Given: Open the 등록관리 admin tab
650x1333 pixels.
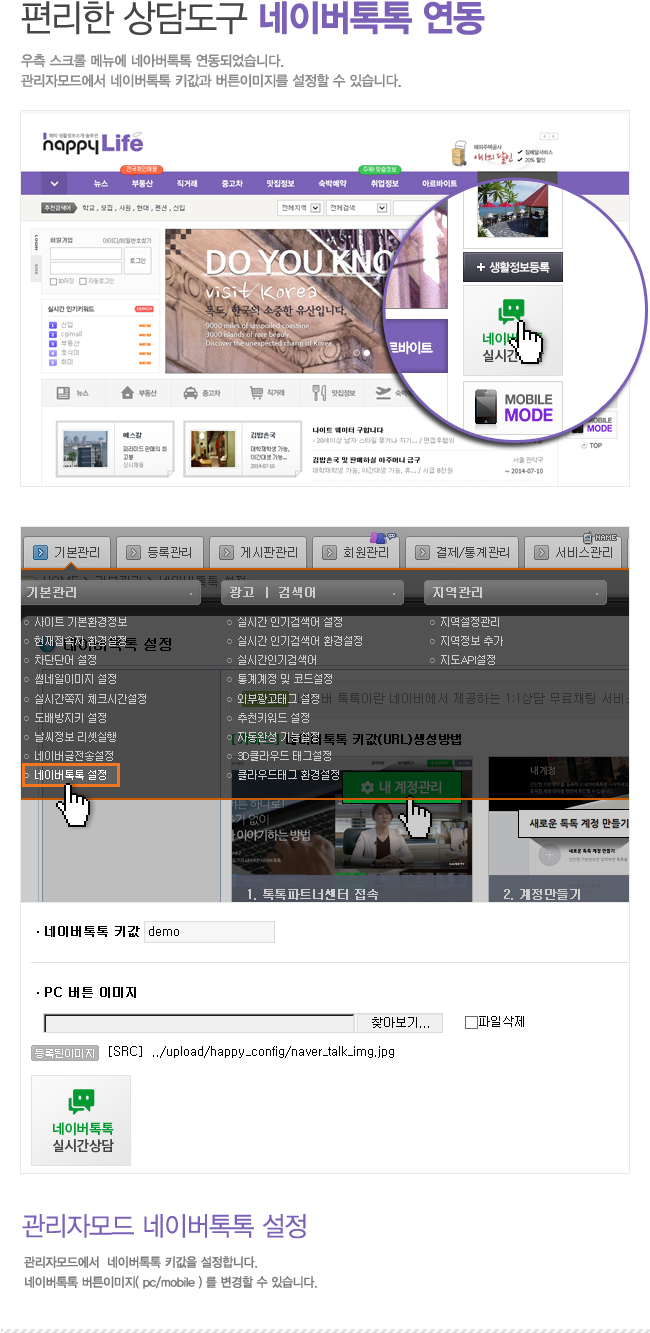Looking at the screenshot, I should coord(161,552).
